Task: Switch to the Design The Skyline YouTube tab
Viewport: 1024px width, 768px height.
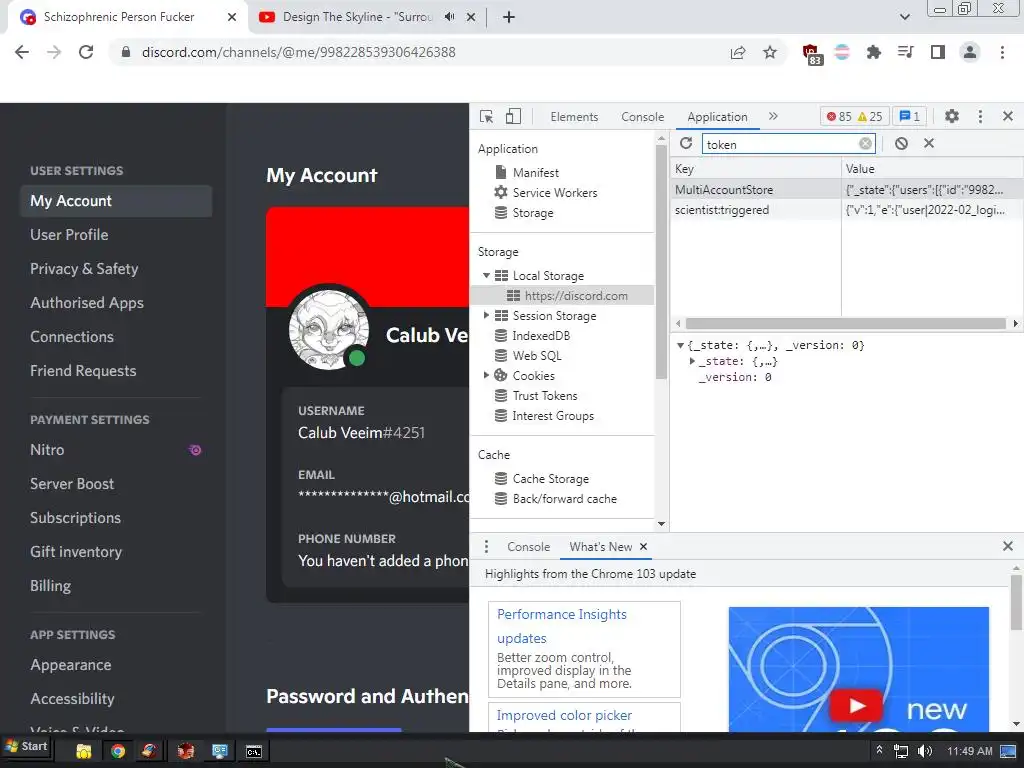Action: (x=357, y=17)
